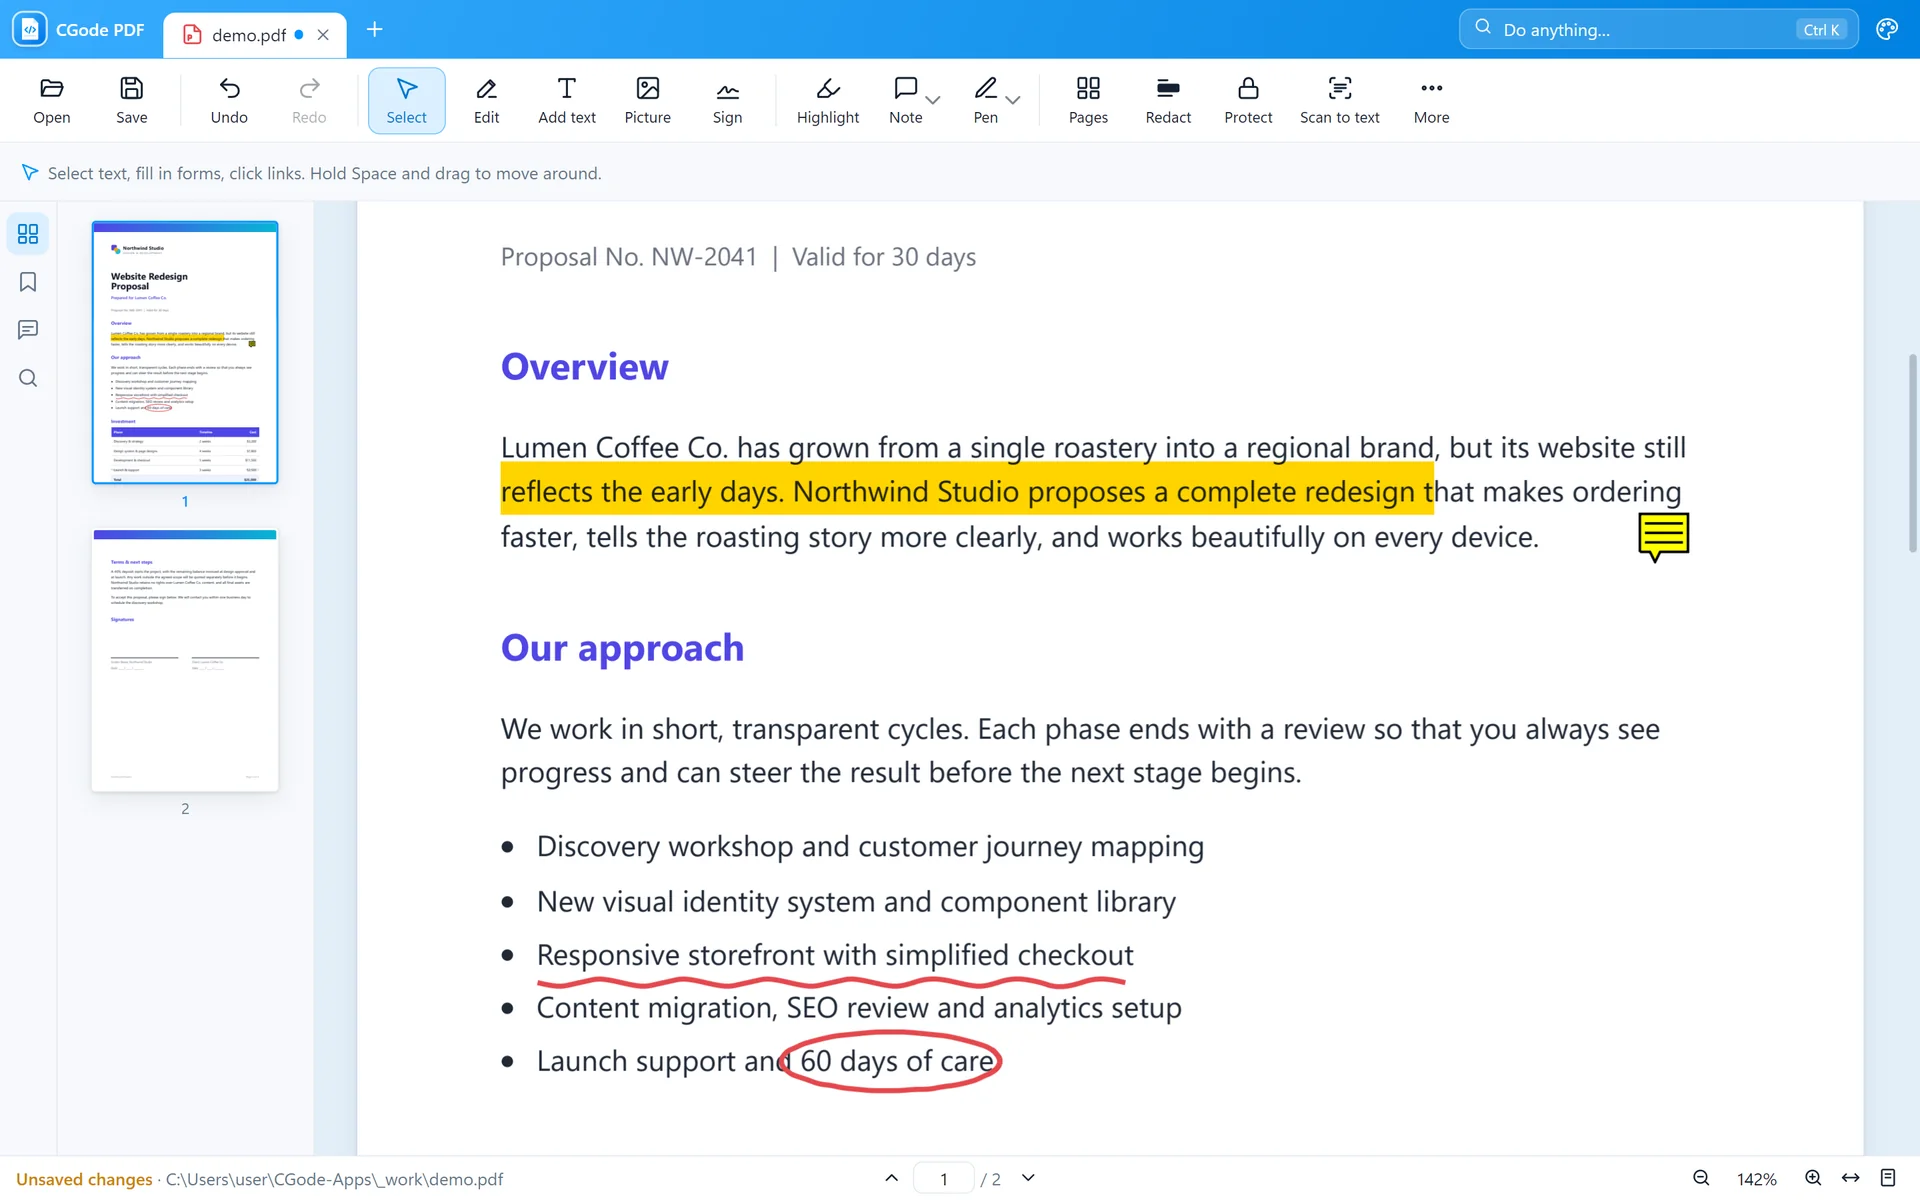Choose the Redact tool
The image size is (1920, 1200).
point(1167,100)
